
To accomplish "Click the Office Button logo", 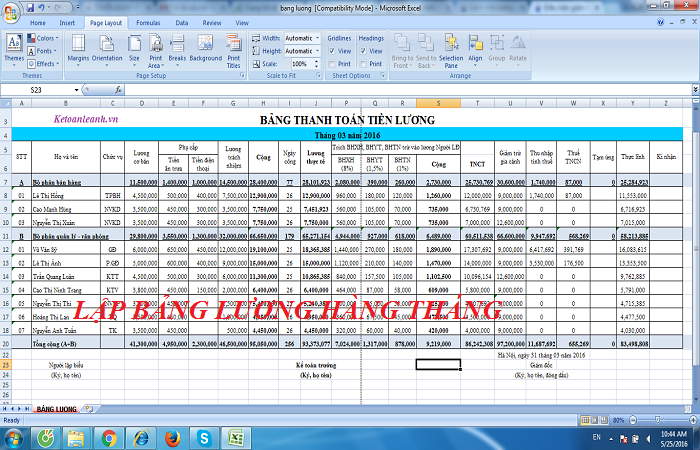I will click(10, 12).
